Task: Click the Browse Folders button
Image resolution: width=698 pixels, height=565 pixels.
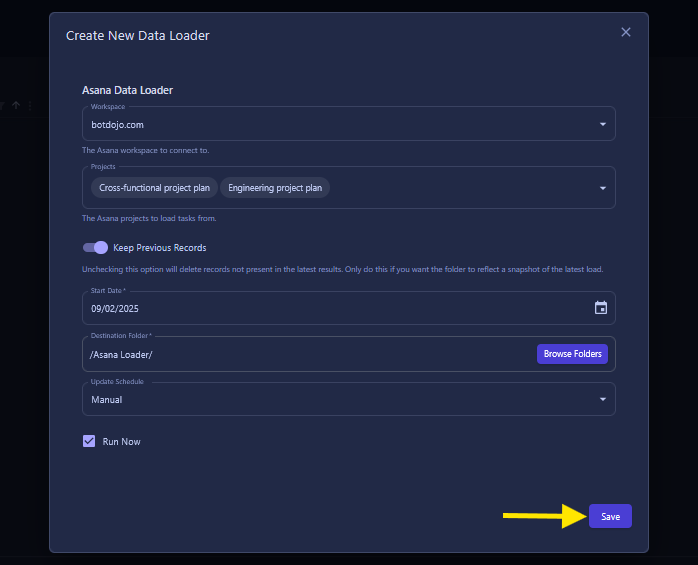Action: click(x=572, y=354)
